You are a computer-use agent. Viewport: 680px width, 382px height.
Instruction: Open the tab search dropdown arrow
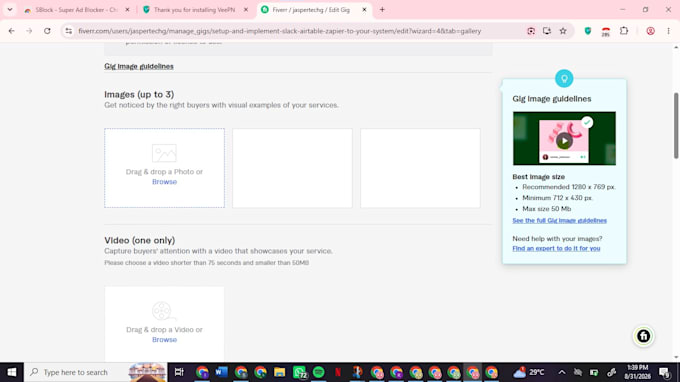tap(10, 10)
